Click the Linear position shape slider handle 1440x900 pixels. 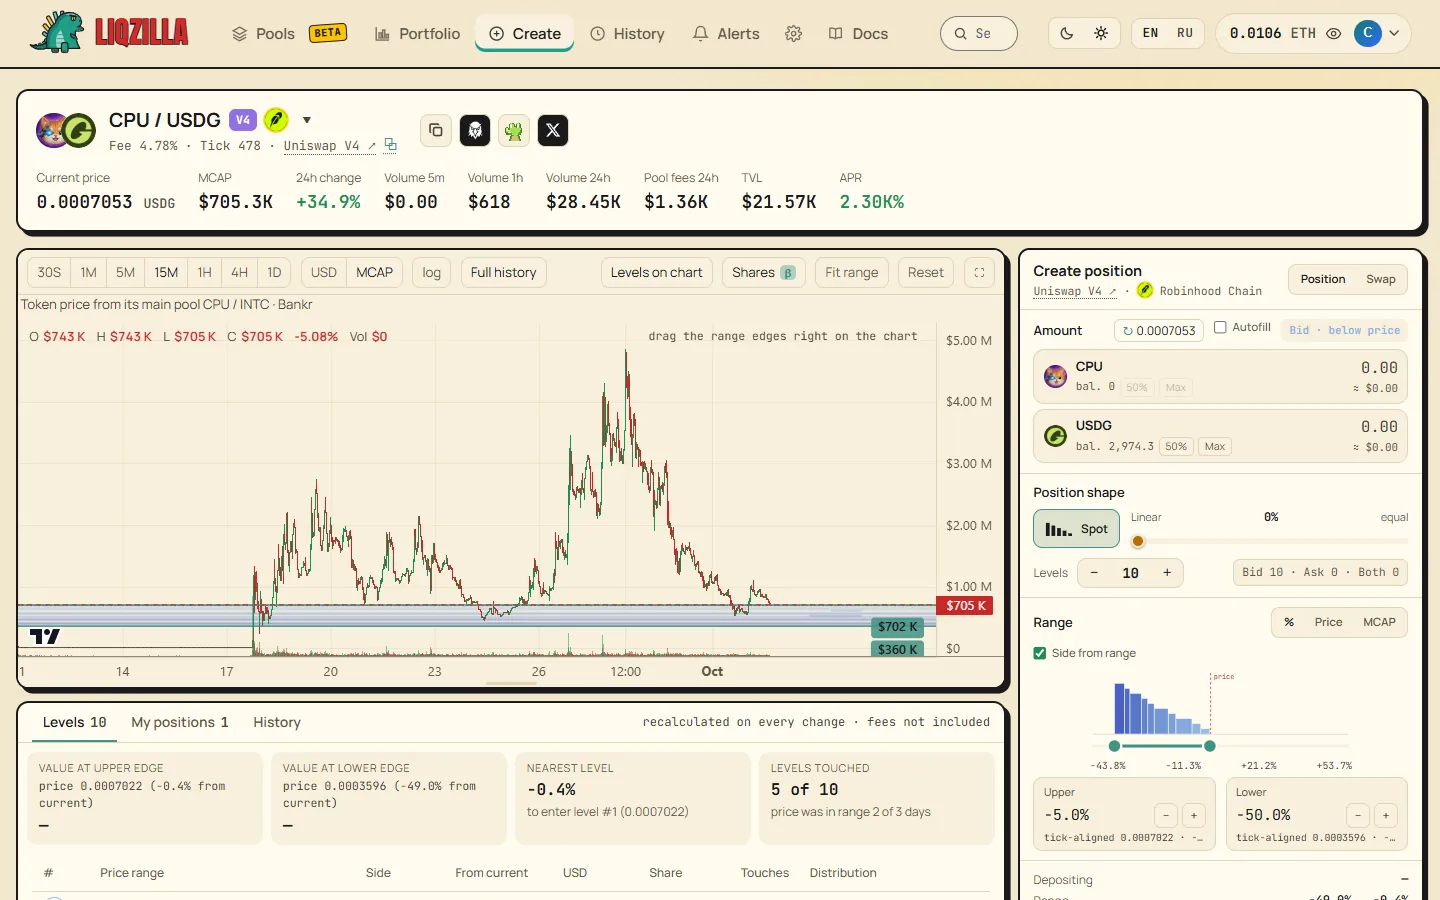[x=1138, y=541]
